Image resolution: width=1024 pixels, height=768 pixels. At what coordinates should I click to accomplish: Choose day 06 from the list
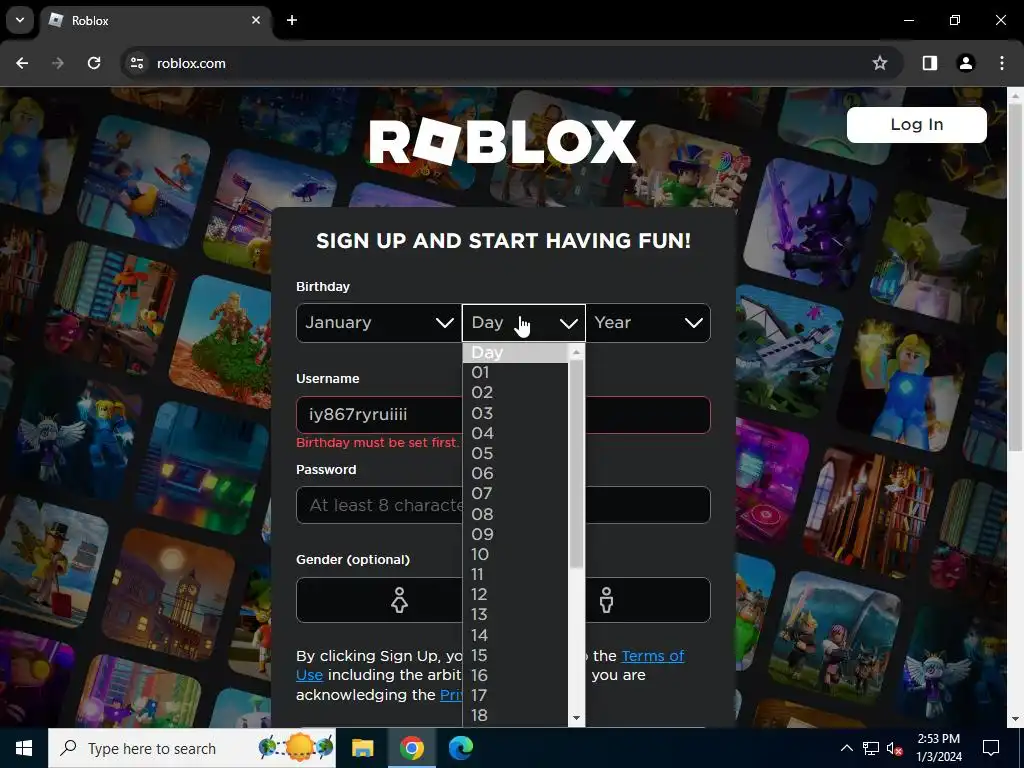516,473
